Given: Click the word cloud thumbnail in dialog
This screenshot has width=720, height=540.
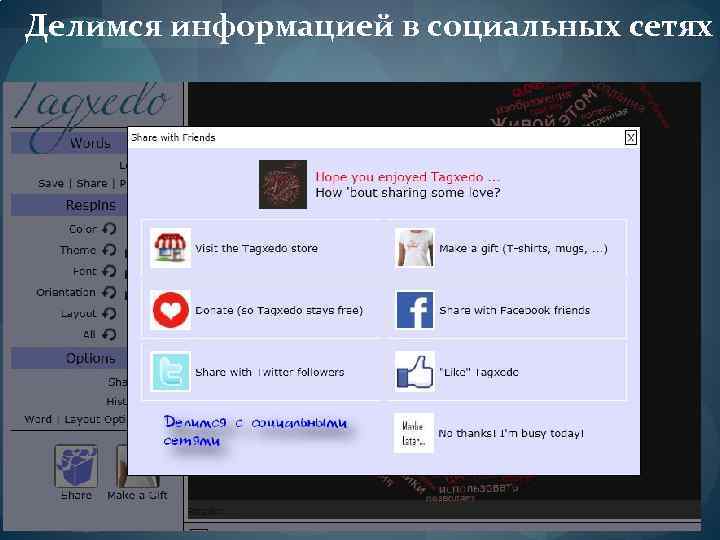Looking at the screenshot, I should (283, 184).
